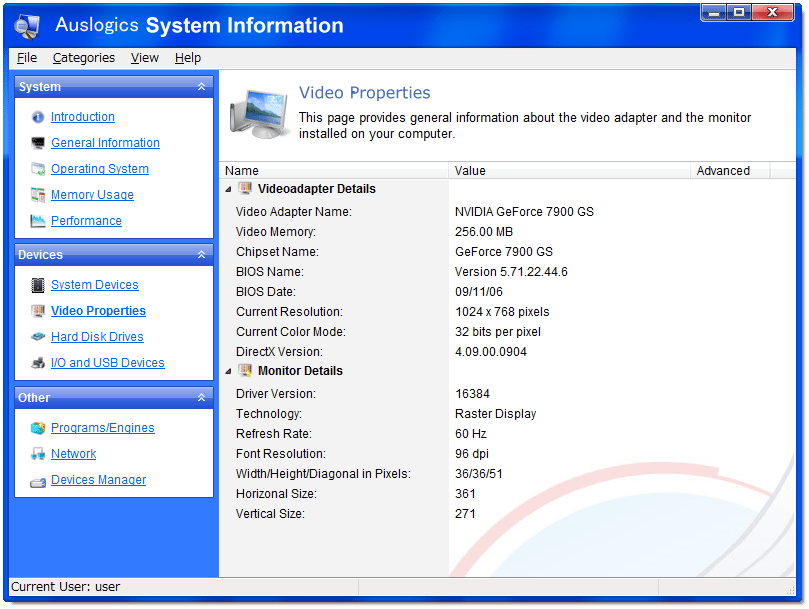809x609 pixels.
Task: Open Programs/Engines link
Action: tap(103, 428)
